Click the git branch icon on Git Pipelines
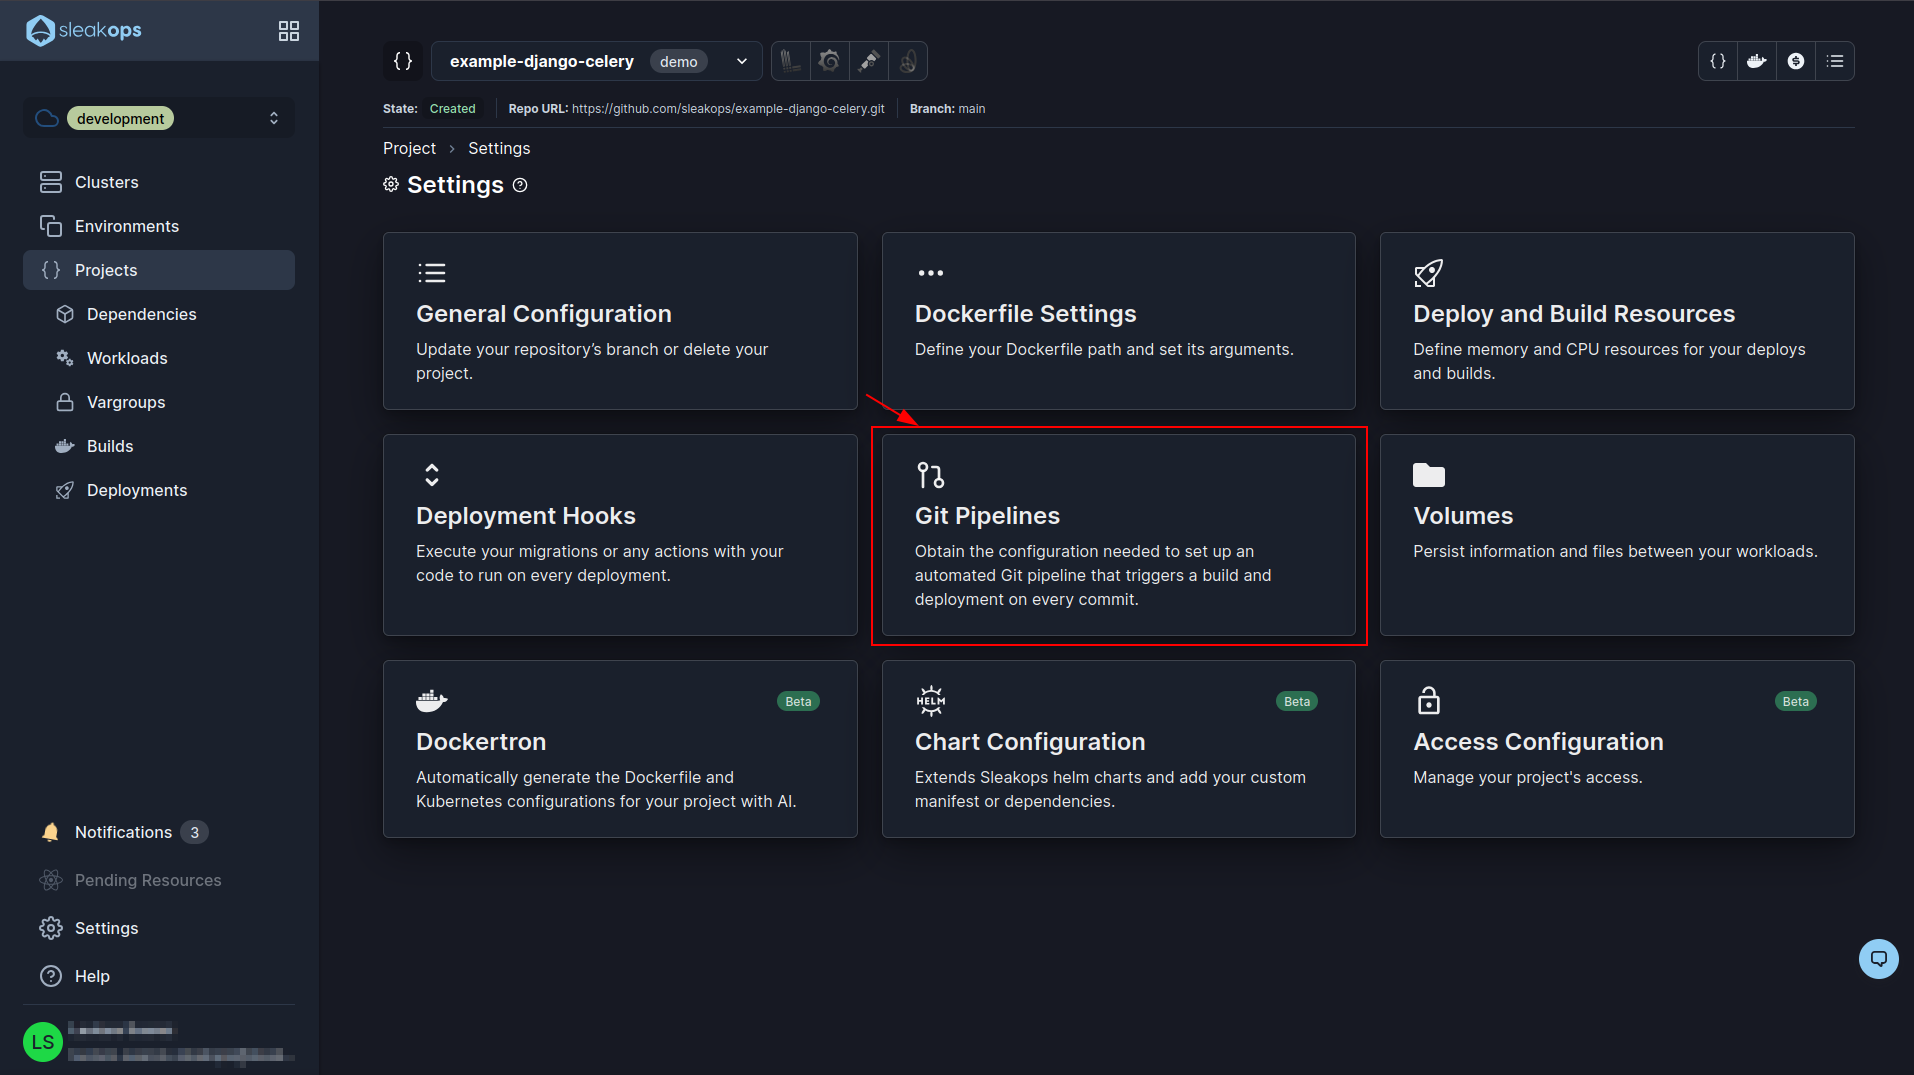This screenshot has width=1914, height=1075. (930, 475)
